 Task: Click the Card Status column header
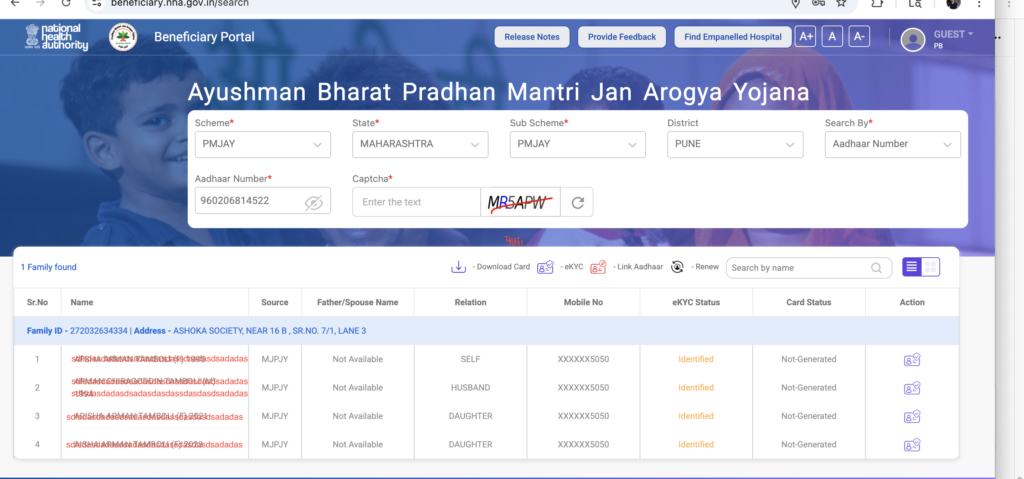808,303
